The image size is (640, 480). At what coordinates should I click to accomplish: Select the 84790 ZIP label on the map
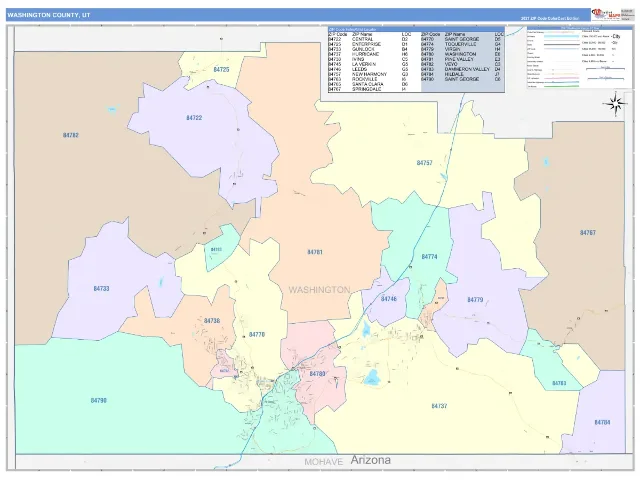pyautogui.click(x=98, y=400)
